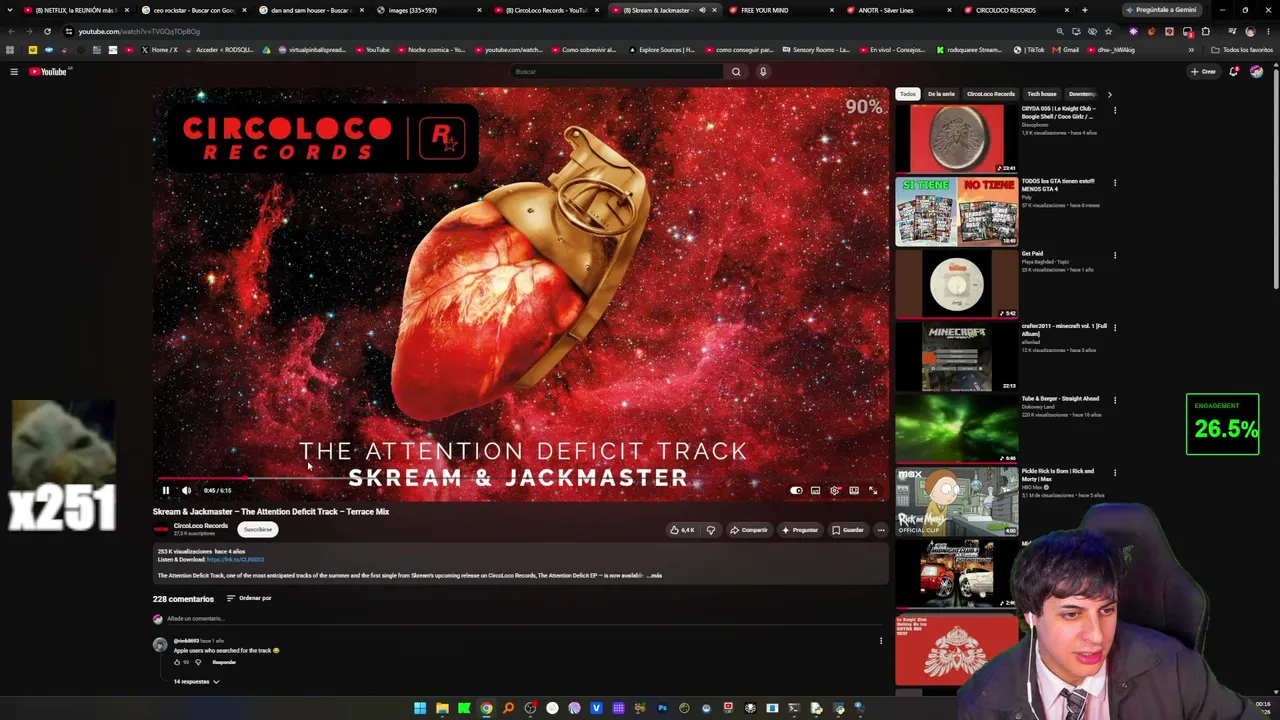Open options menu for crafter2011 minecraft video
Viewport: 1280px width, 720px height.
[x=1115, y=327]
